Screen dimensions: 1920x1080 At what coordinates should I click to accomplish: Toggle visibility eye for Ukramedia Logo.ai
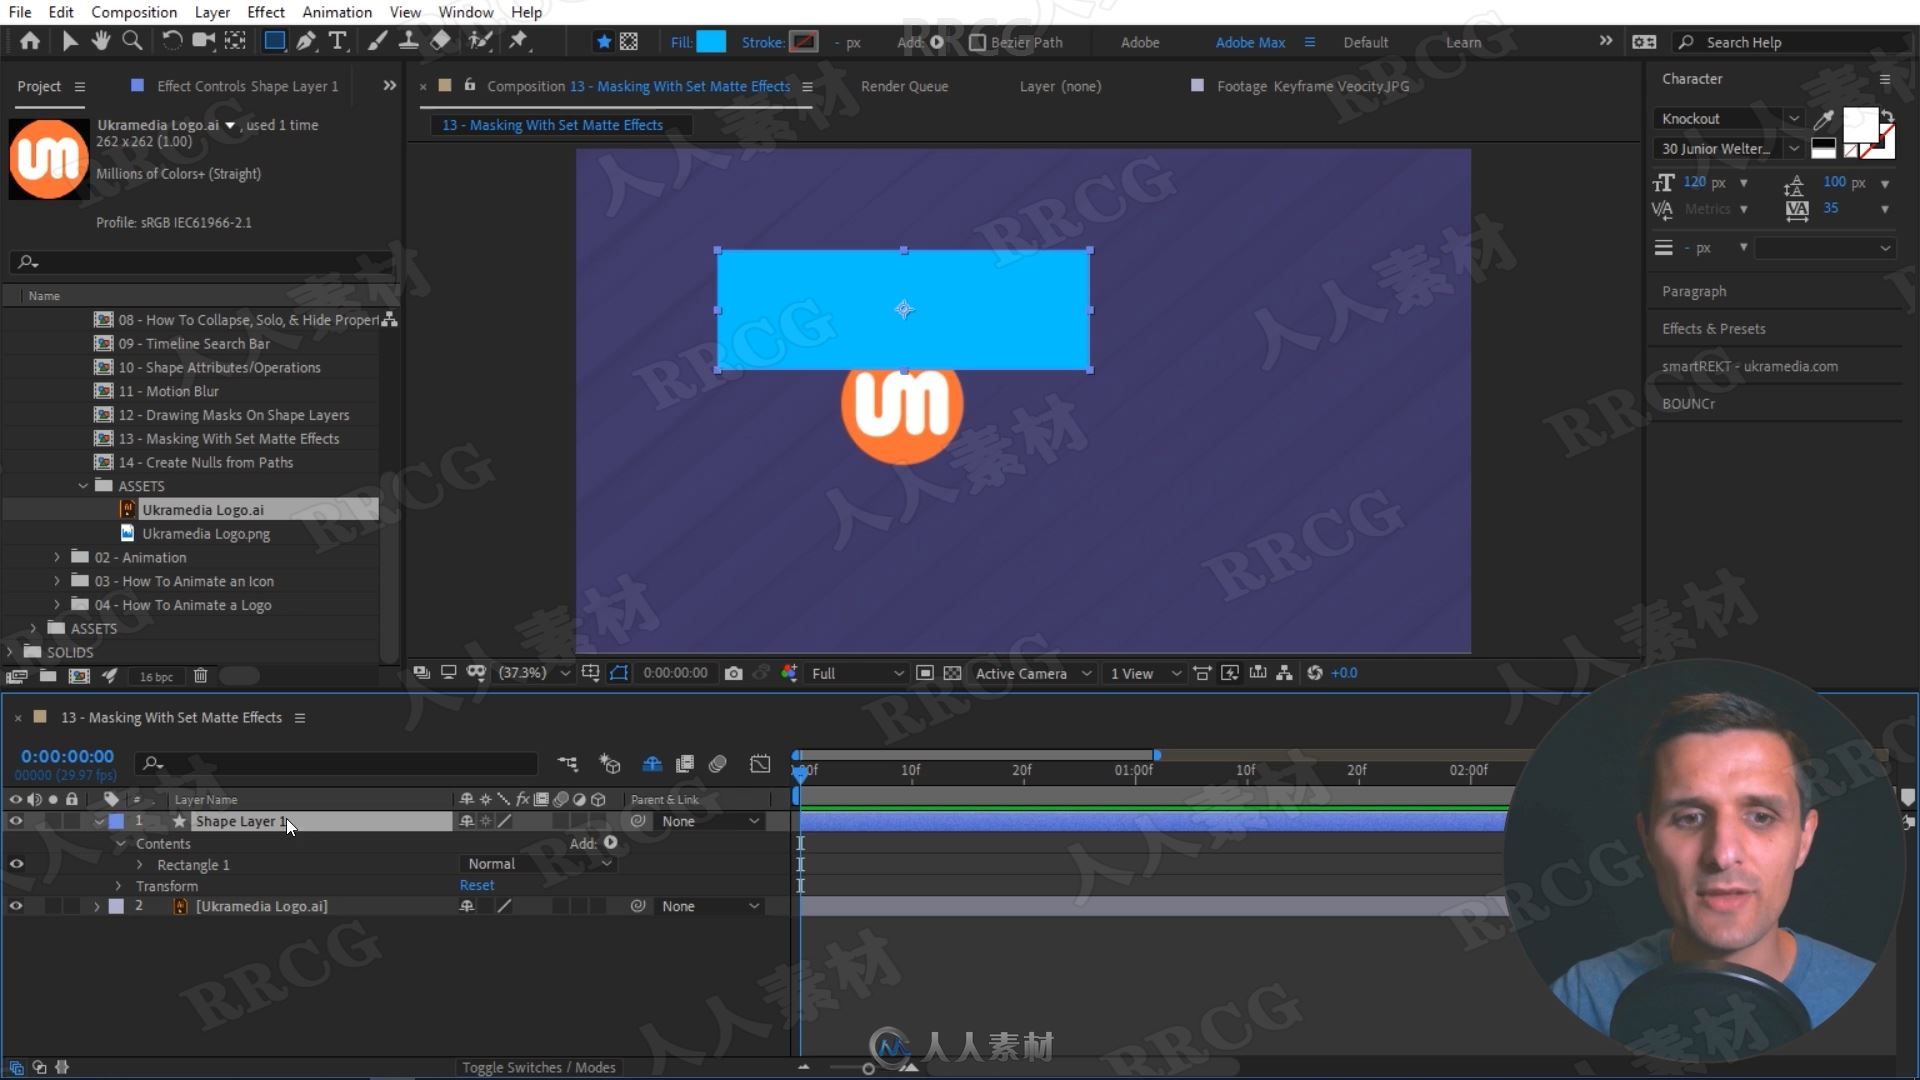click(x=17, y=906)
